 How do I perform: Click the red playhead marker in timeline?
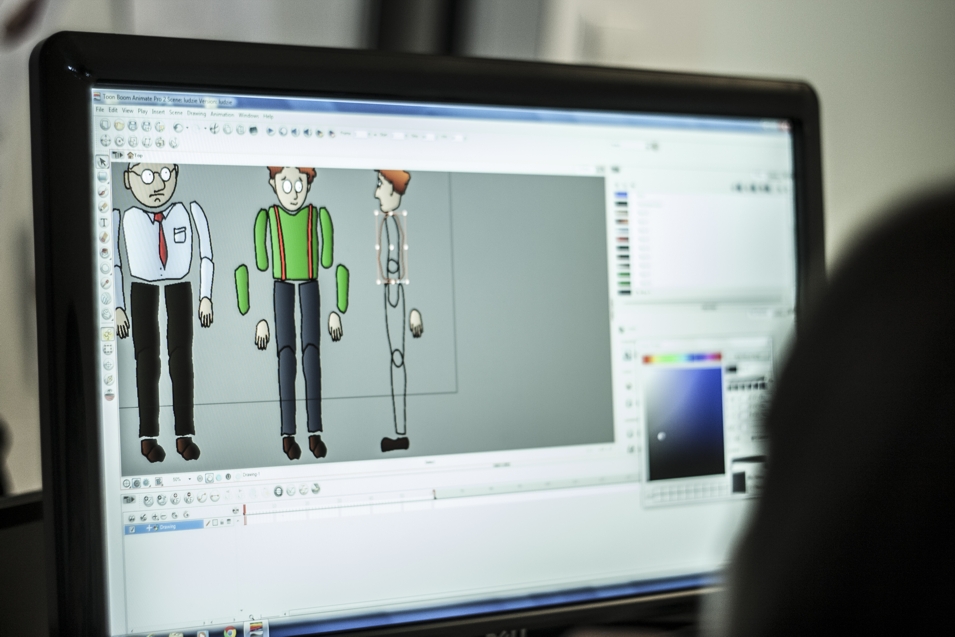[244, 510]
